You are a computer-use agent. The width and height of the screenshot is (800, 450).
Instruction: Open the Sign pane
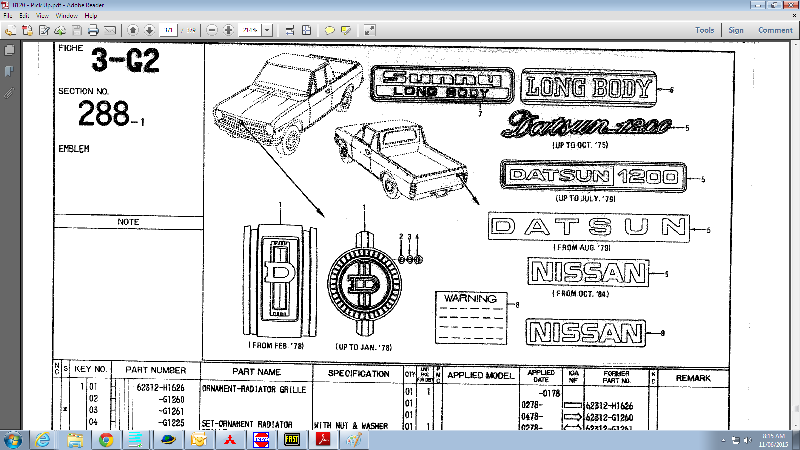coord(736,31)
